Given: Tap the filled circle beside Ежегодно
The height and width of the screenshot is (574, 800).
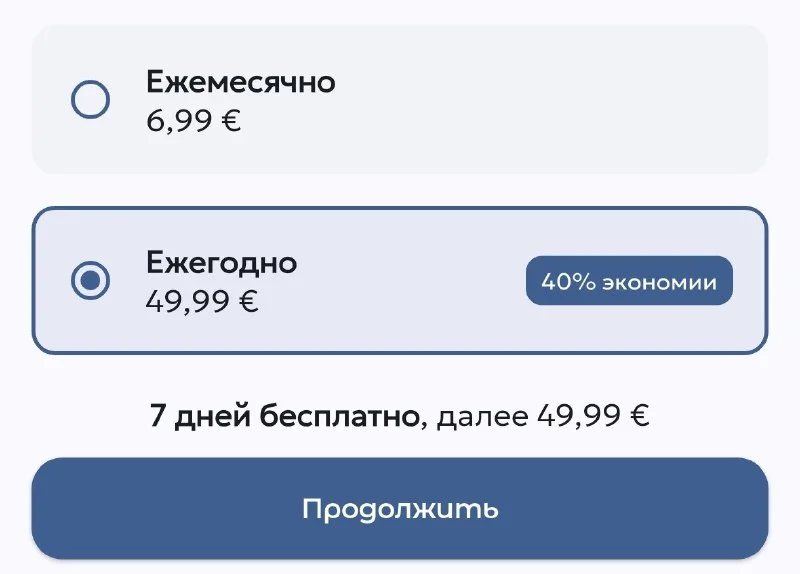Looking at the screenshot, I should (x=91, y=281).
